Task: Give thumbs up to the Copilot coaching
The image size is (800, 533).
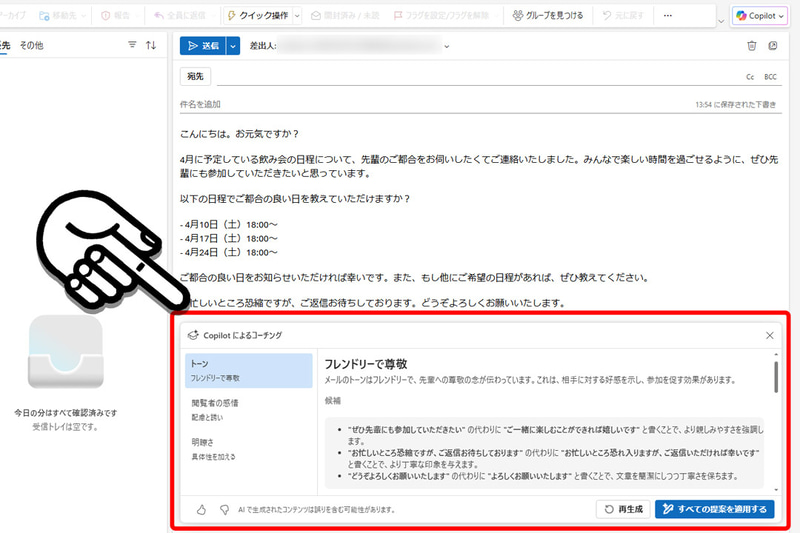Action: (x=202, y=509)
